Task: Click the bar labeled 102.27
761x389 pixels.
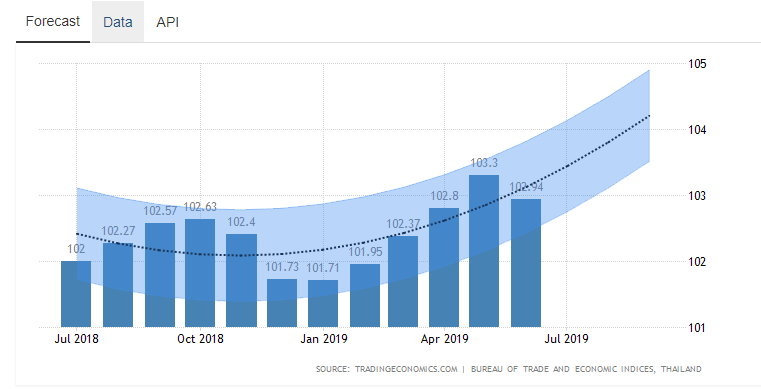Action: 118,285
